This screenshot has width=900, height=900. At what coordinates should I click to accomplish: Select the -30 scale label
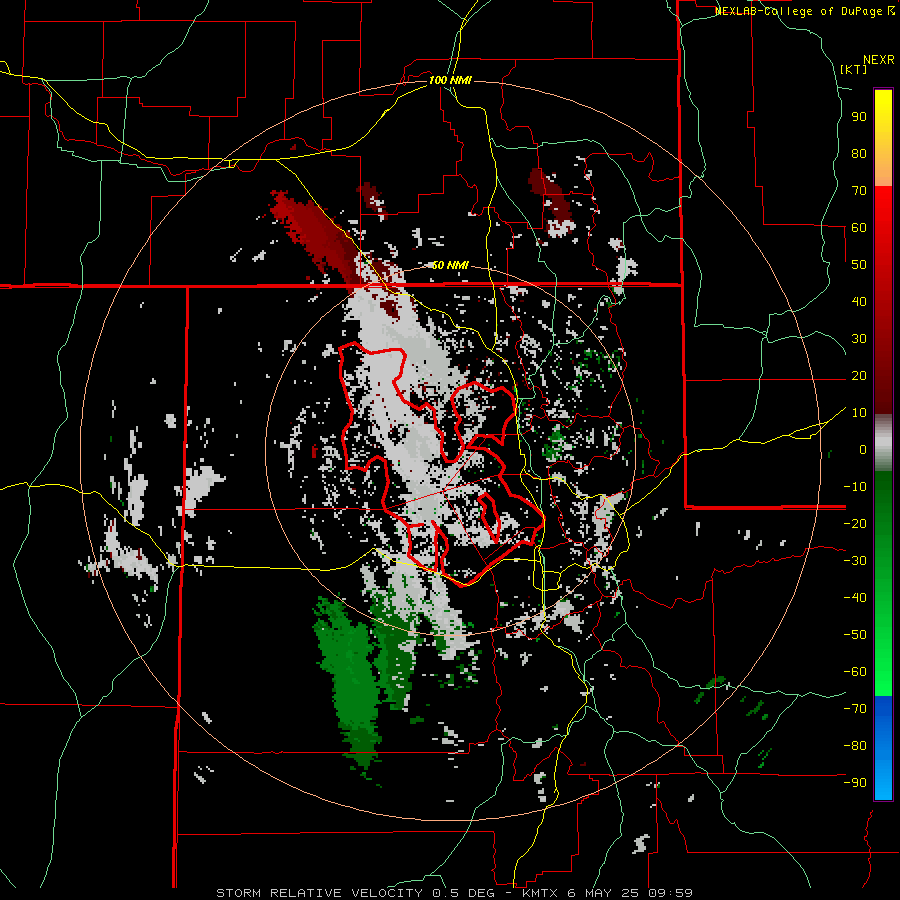click(855, 561)
